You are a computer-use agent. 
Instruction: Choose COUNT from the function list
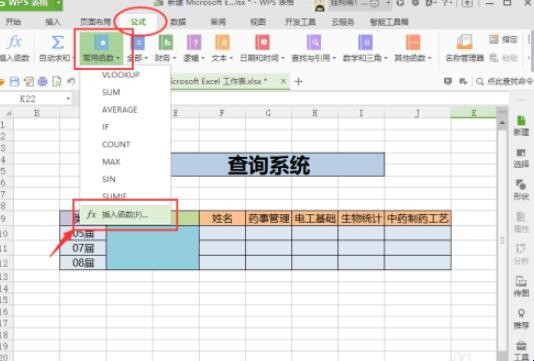pyautogui.click(x=125, y=144)
